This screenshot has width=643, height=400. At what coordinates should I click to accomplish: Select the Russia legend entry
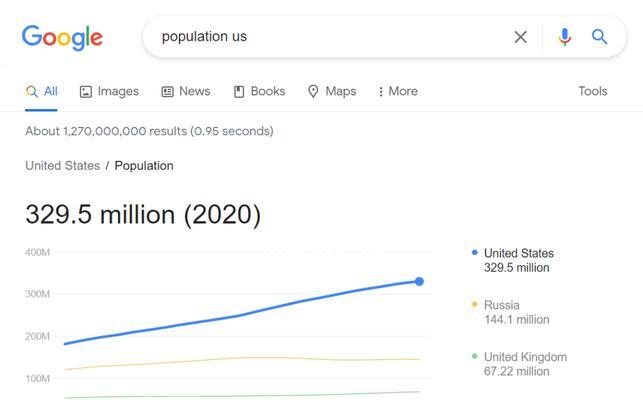(x=511, y=312)
